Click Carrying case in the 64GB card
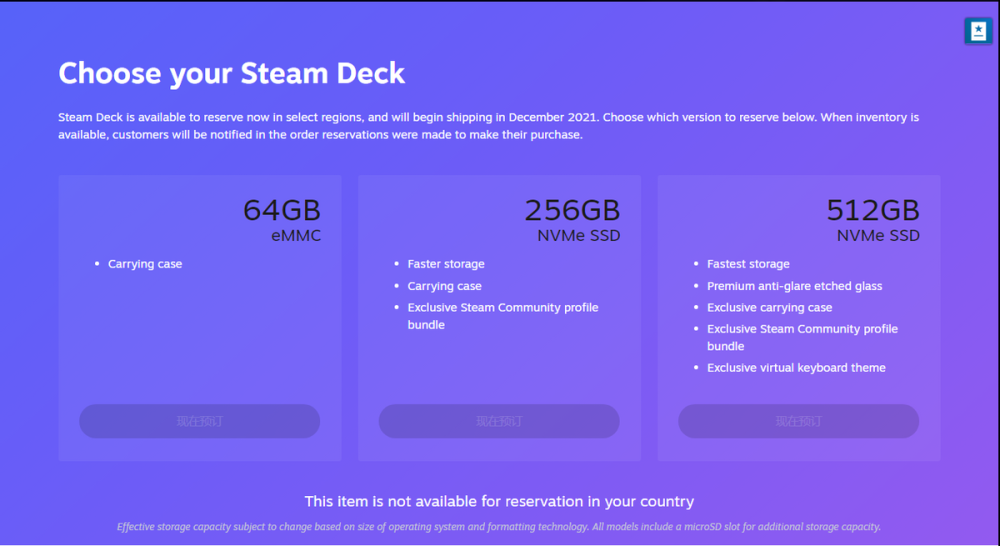The width and height of the screenshot is (1000, 546). [145, 264]
